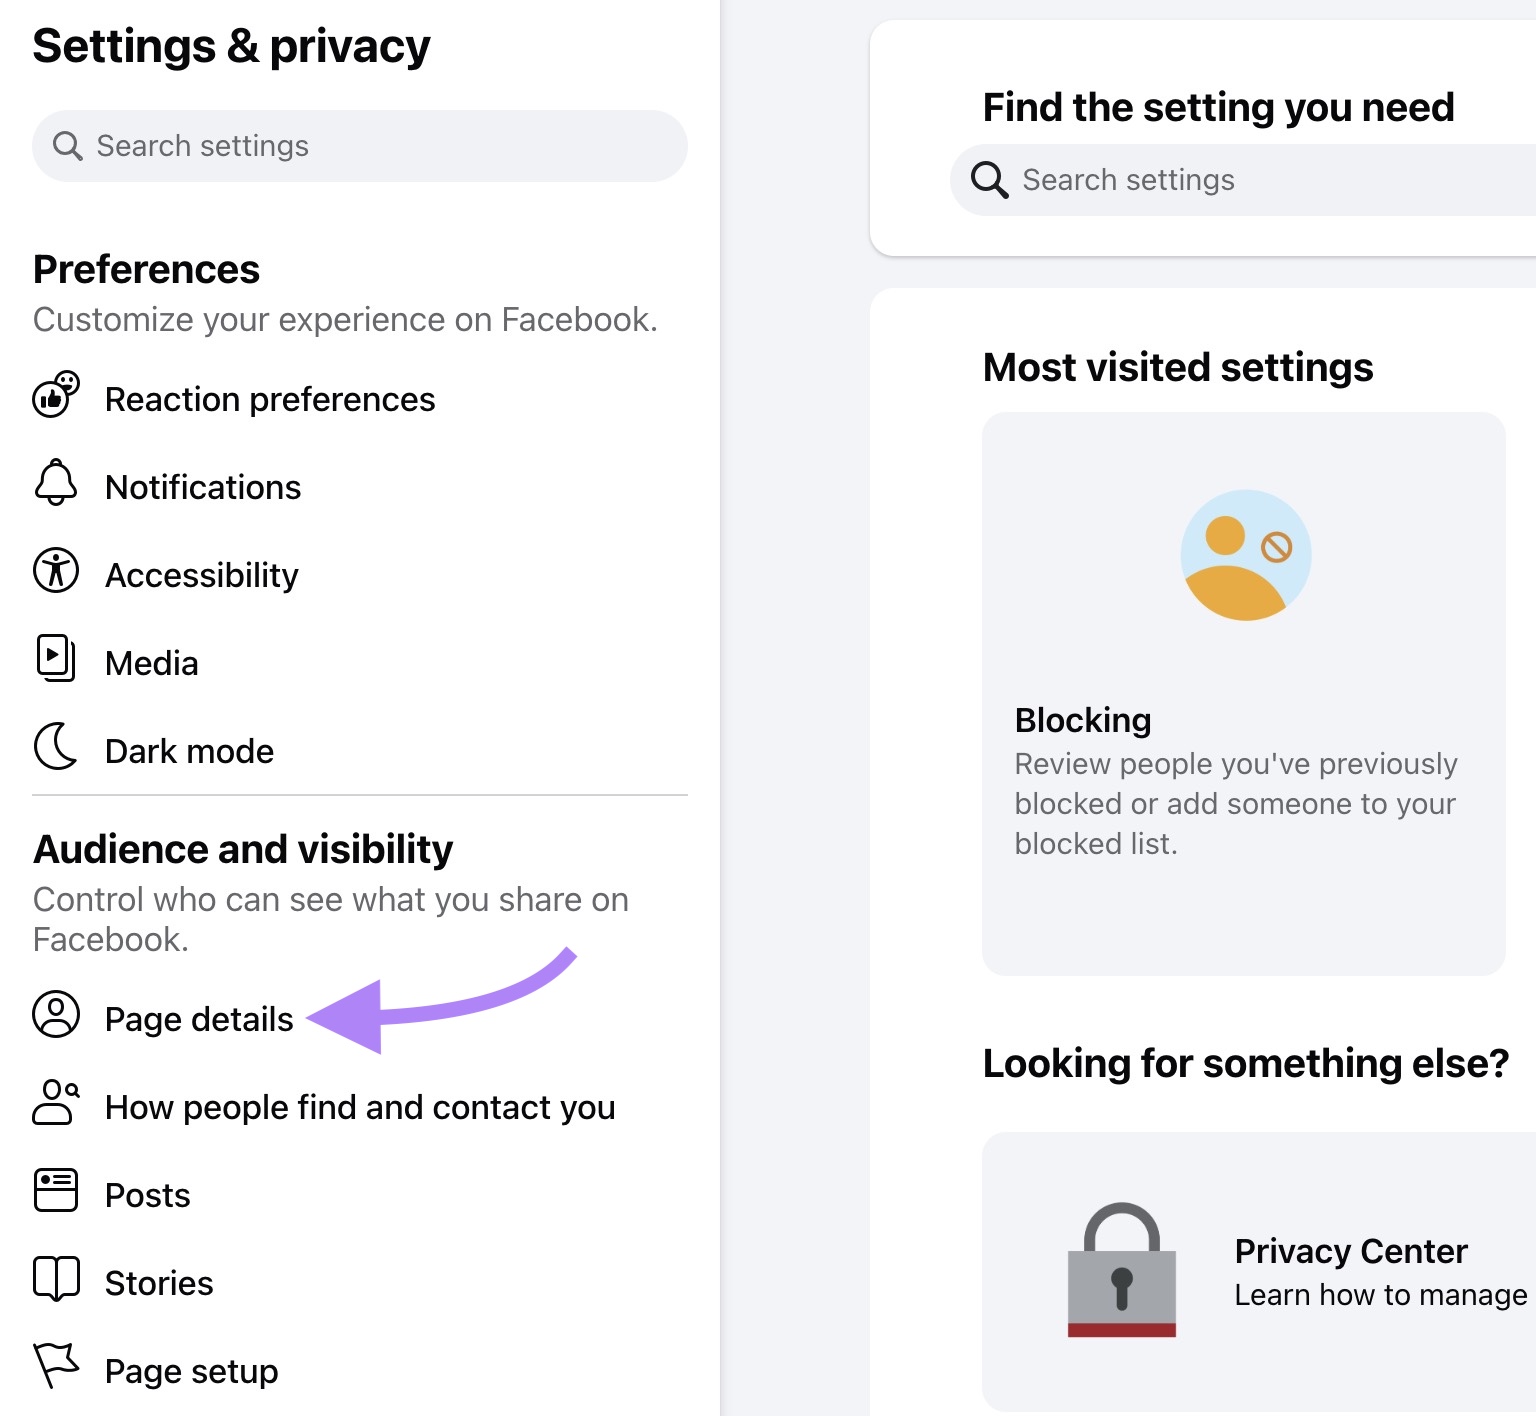Screen dimensions: 1536x1416
Task: Click the Media settings icon
Action: point(55,658)
